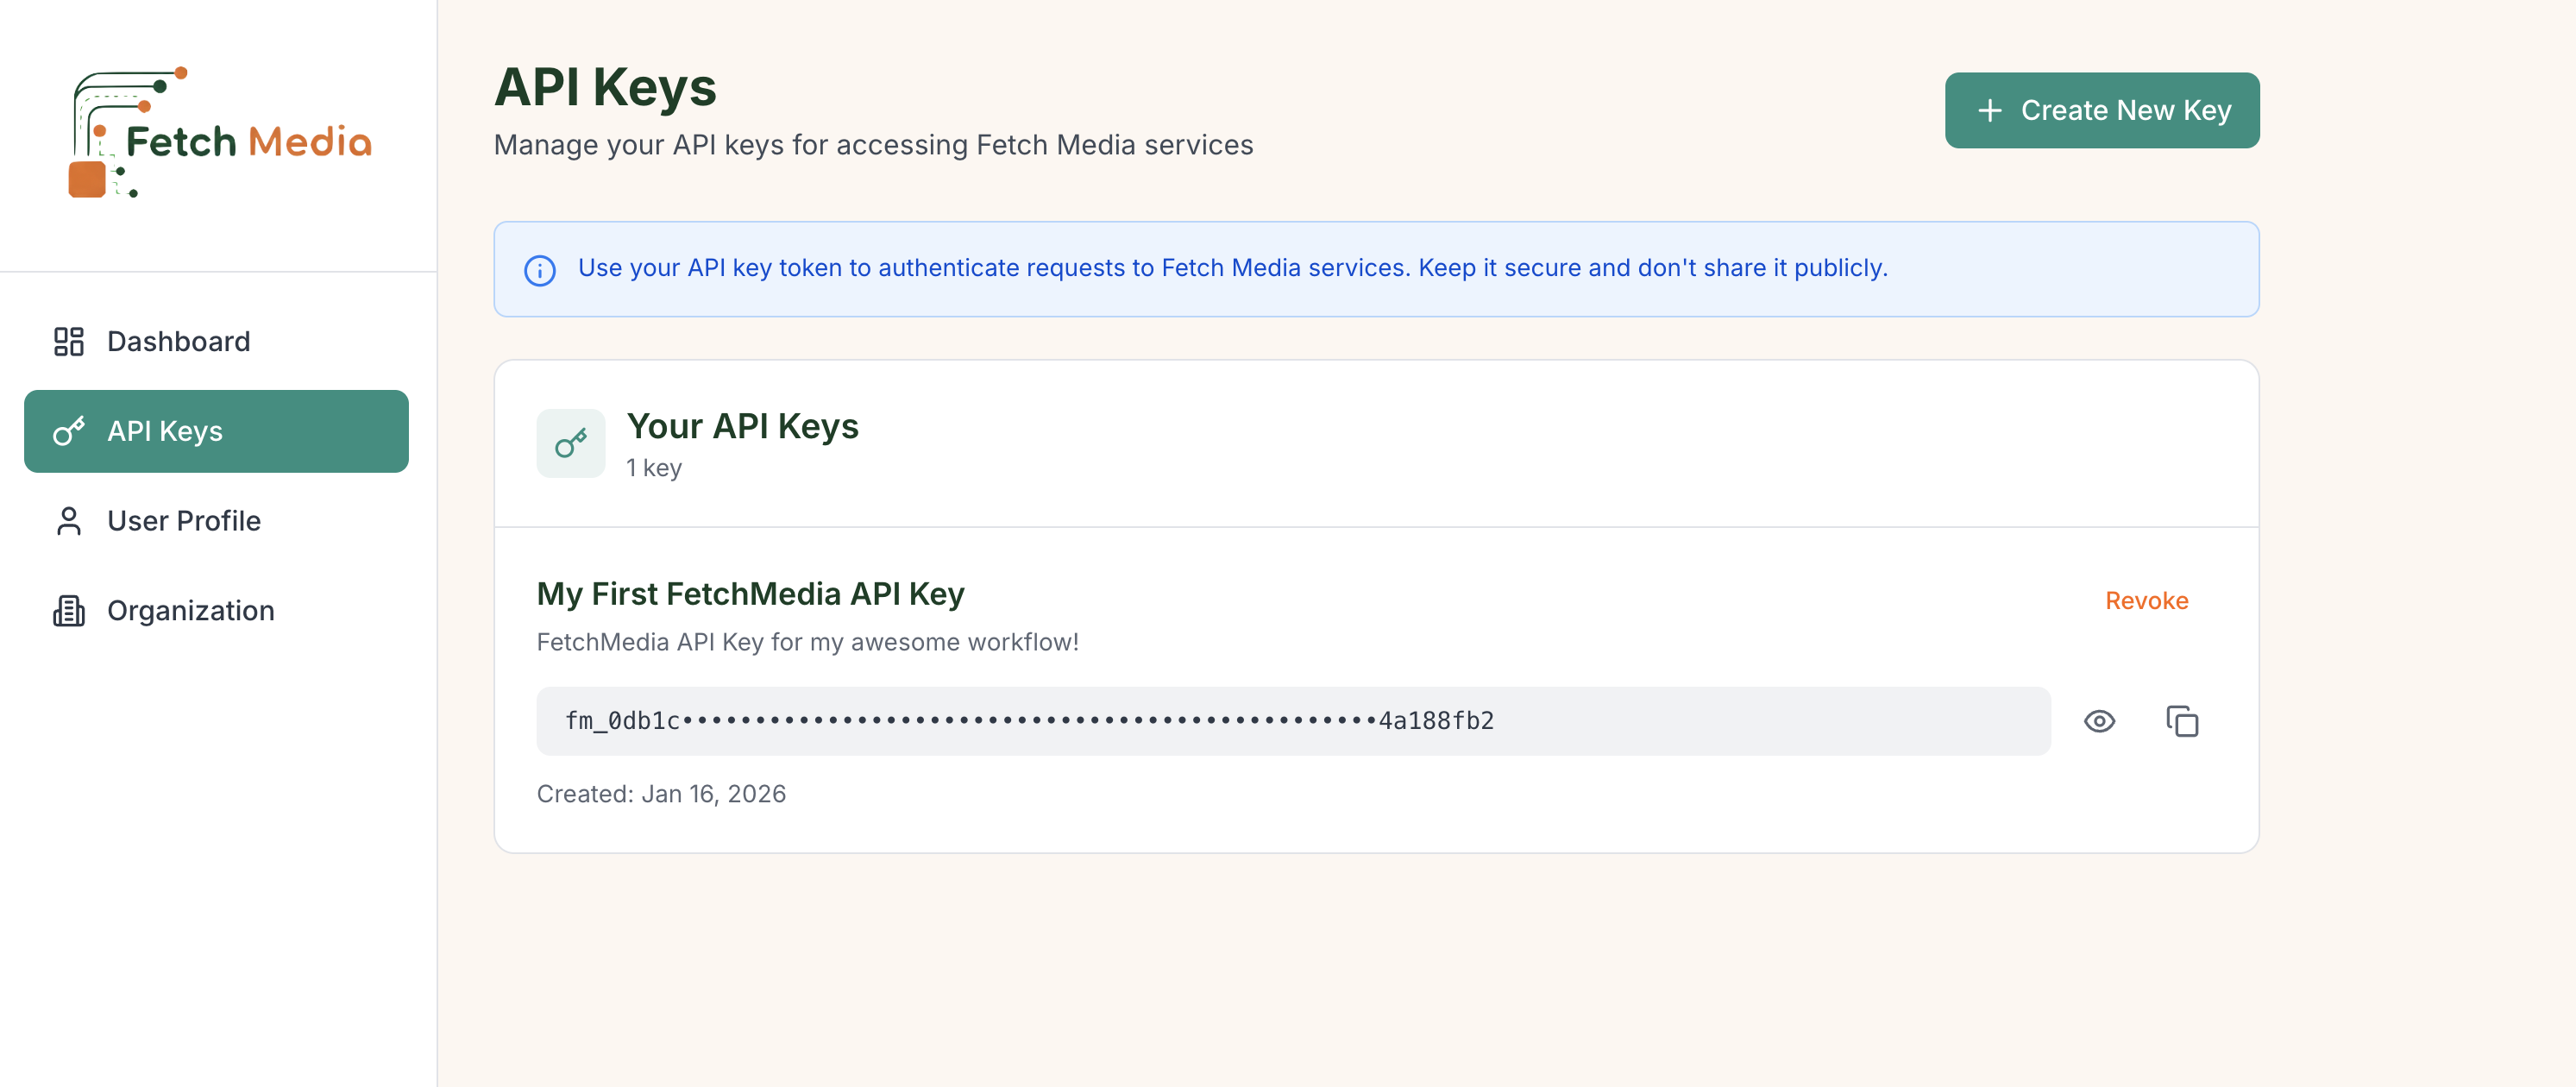Click the key icon beside Your API Keys
The image size is (2576, 1087).
[x=570, y=443]
